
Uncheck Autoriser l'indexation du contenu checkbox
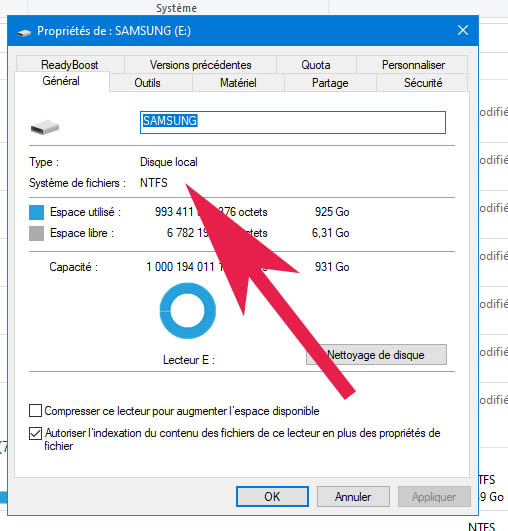click(x=36, y=433)
